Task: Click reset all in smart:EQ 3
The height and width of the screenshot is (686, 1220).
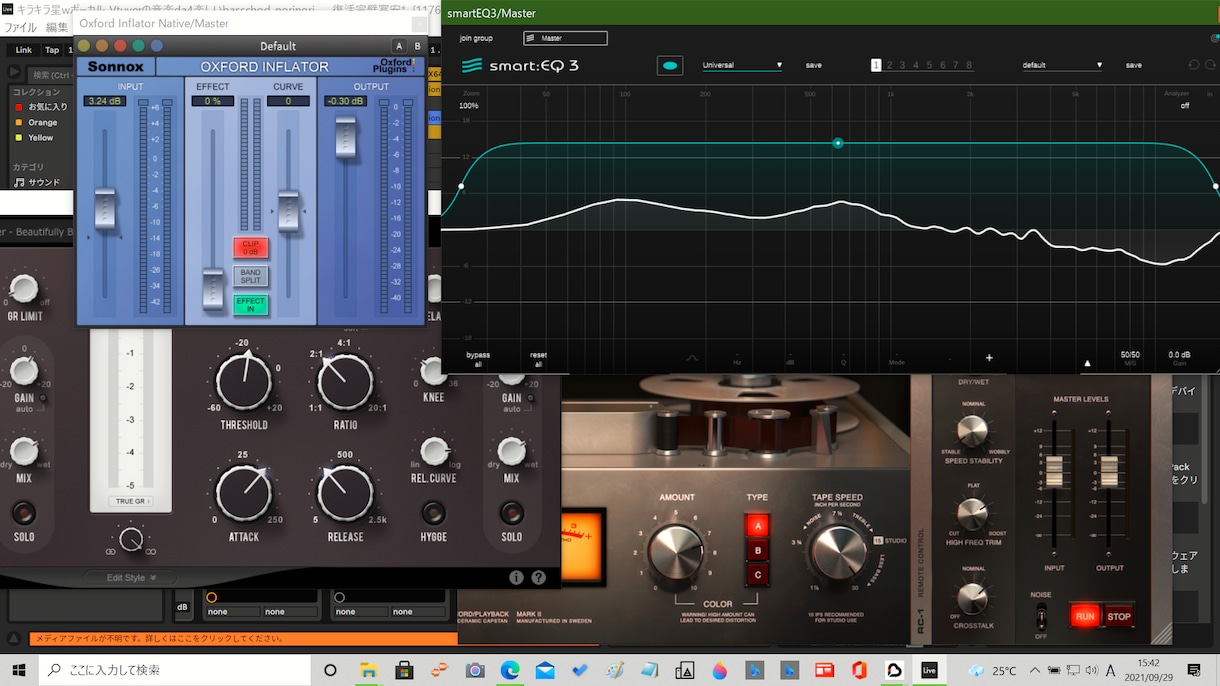Action: 538,359
